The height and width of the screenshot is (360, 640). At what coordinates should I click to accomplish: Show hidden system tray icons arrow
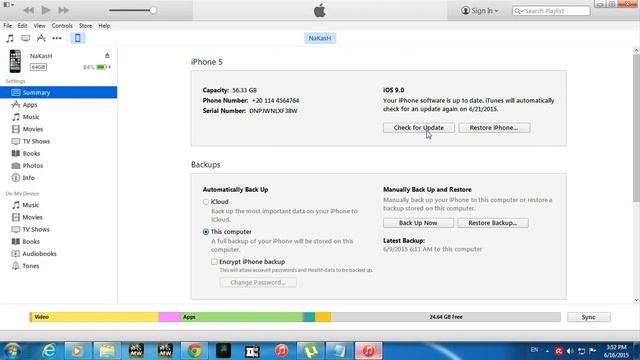[547, 351]
